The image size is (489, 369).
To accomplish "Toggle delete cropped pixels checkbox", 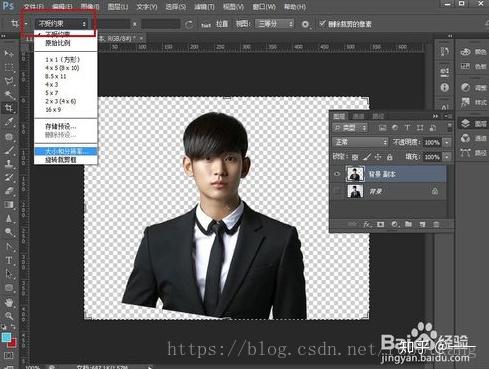I will (322, 24).
